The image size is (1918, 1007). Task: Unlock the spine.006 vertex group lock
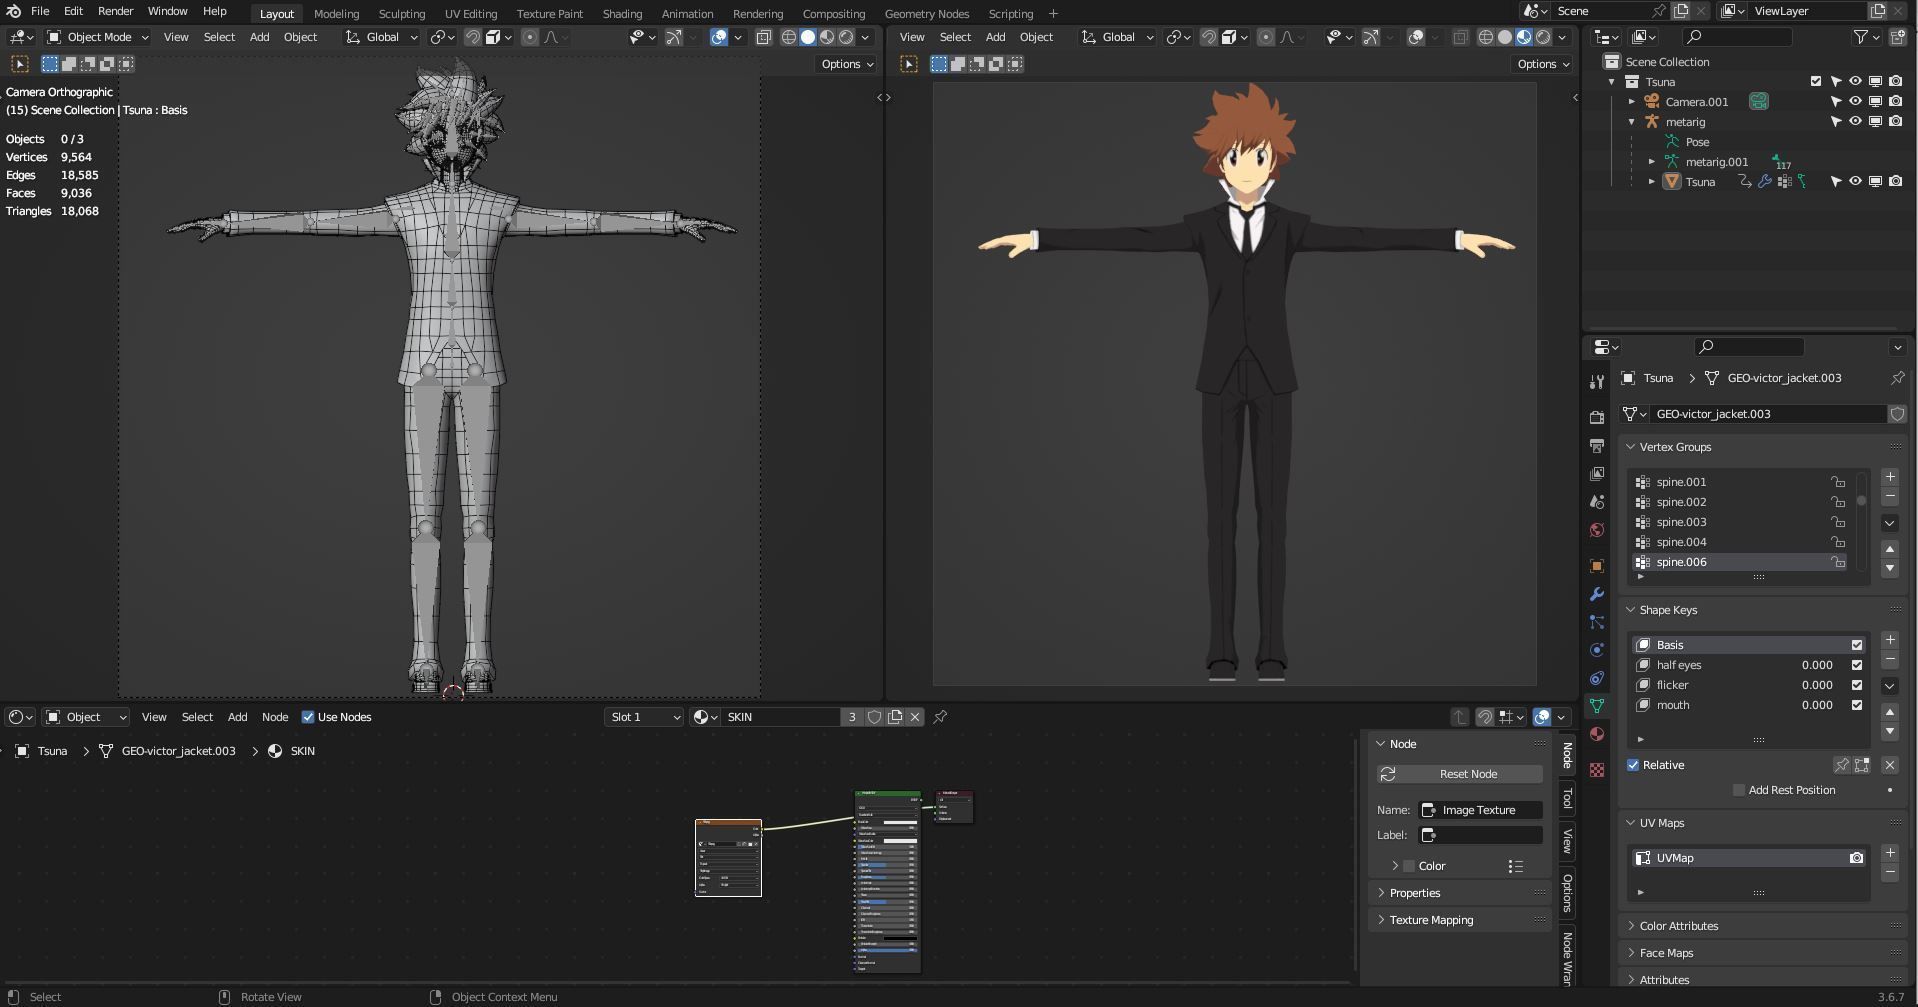click(x=1838, y=562)
